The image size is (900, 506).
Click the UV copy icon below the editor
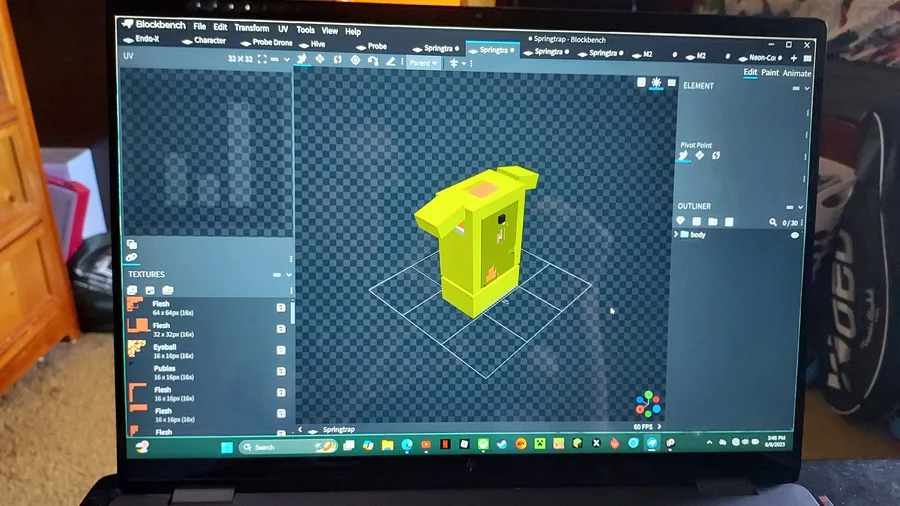[131, 244]
